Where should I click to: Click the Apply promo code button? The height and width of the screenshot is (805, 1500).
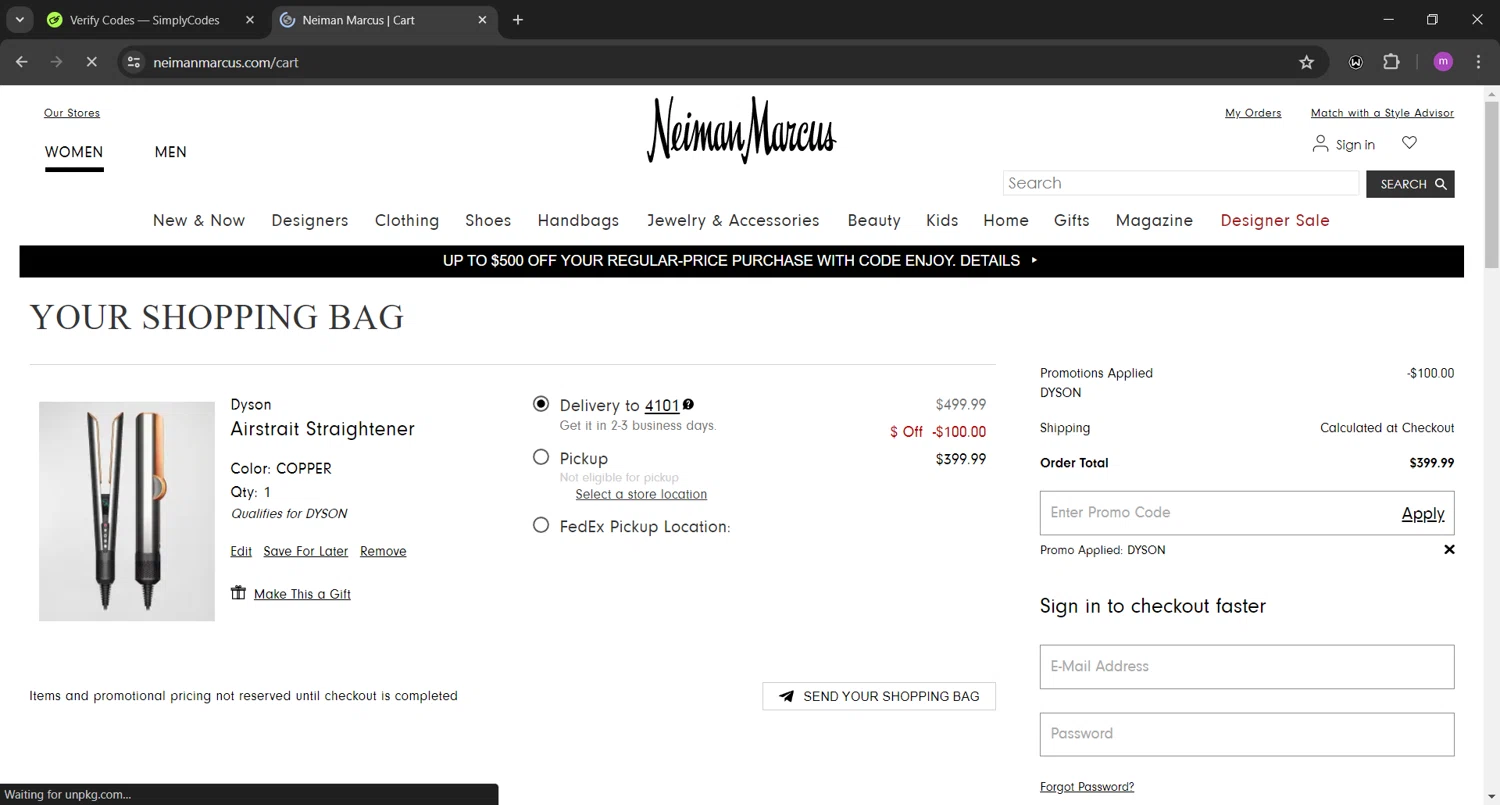1423,513
